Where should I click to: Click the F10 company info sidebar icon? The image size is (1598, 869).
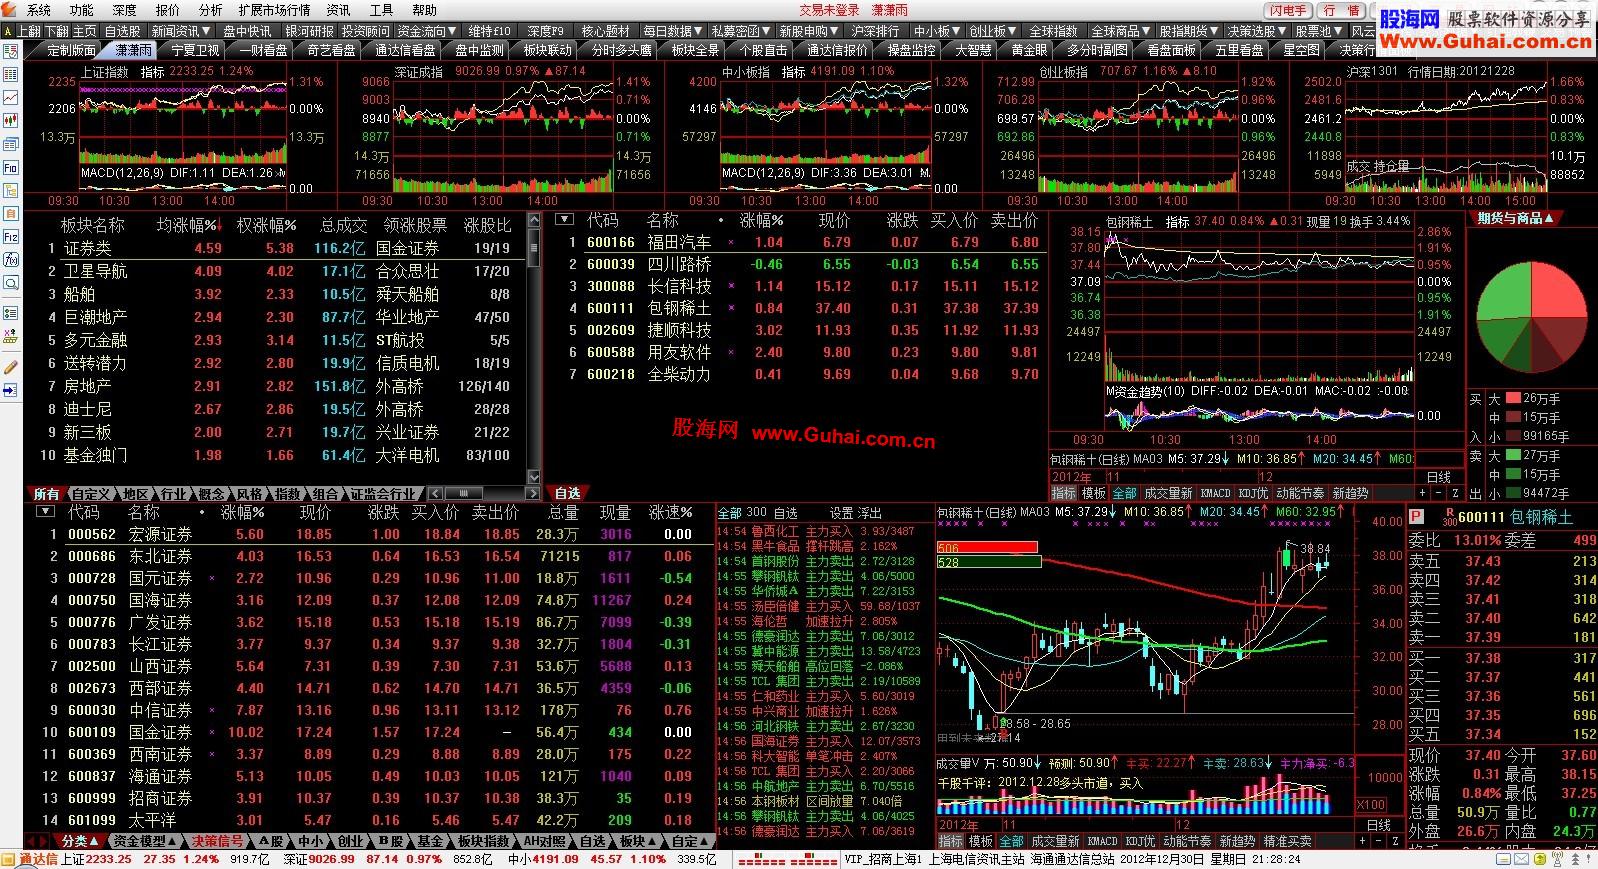pyautogui.click(x=11, y=167)
